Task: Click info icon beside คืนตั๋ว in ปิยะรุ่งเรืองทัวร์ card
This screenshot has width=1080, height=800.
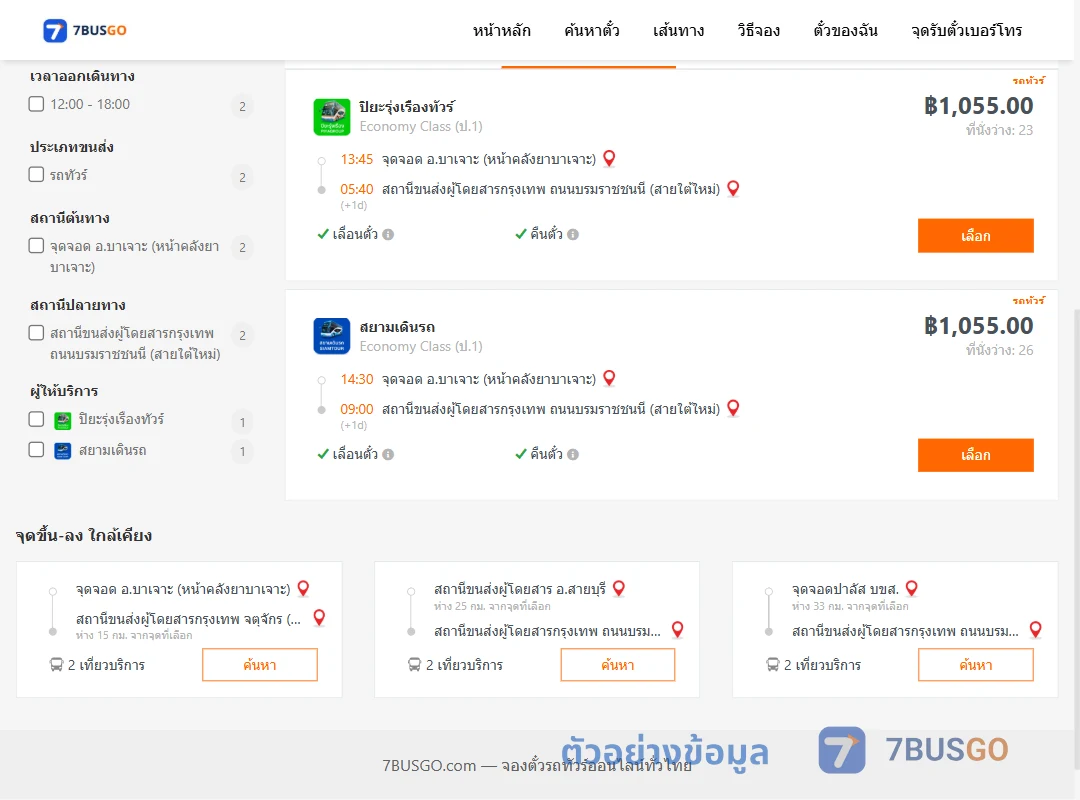Action: point(573,234)
